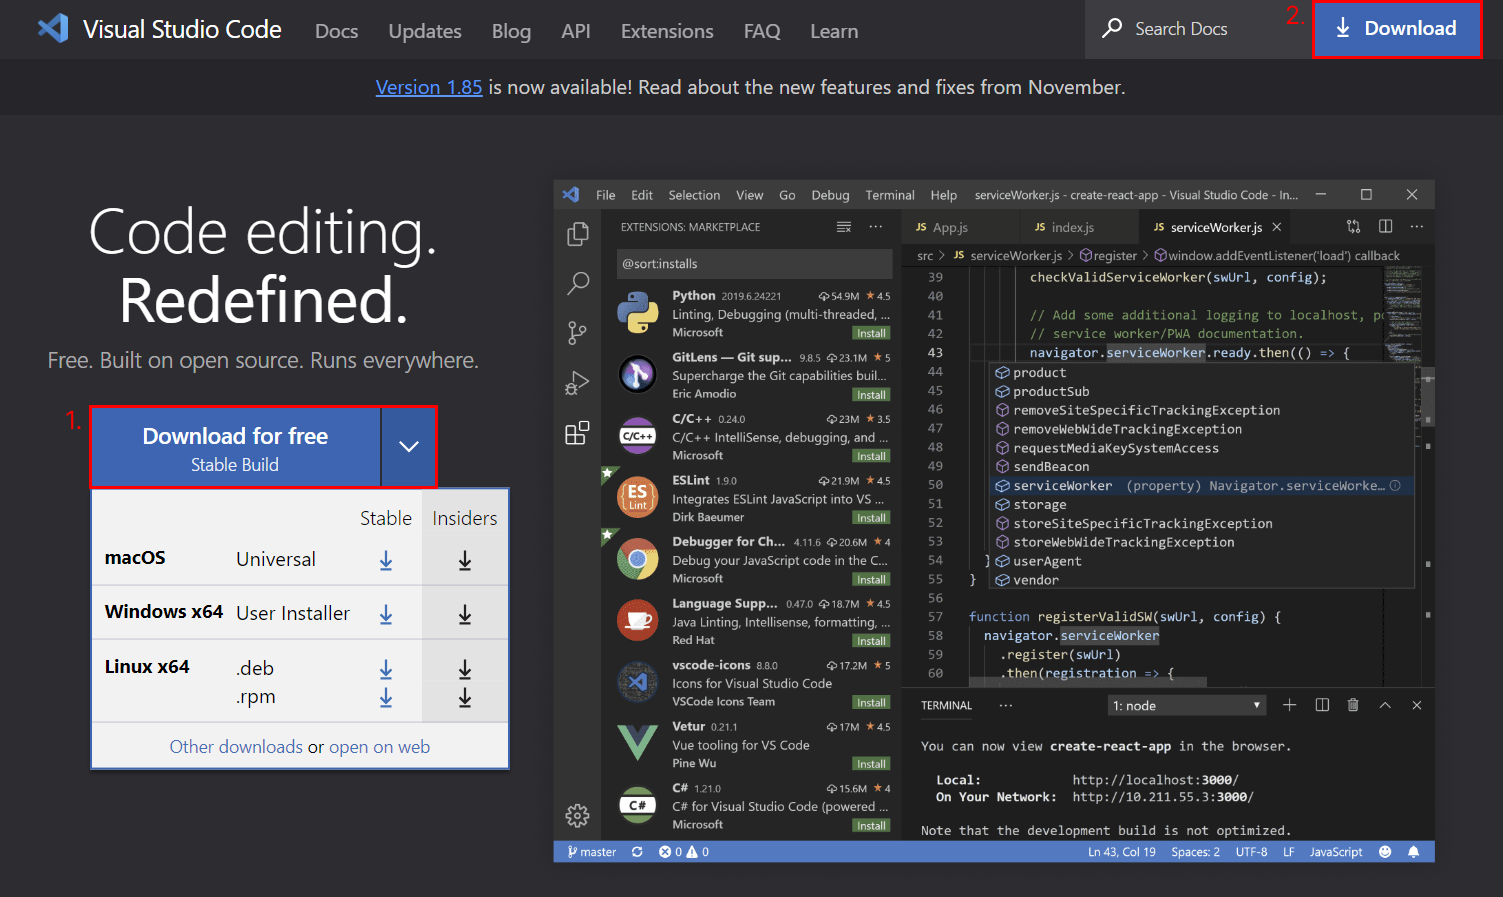Download Windows x64 stable User Installer
Viewport: 1503px width, 897px height.
386,615
